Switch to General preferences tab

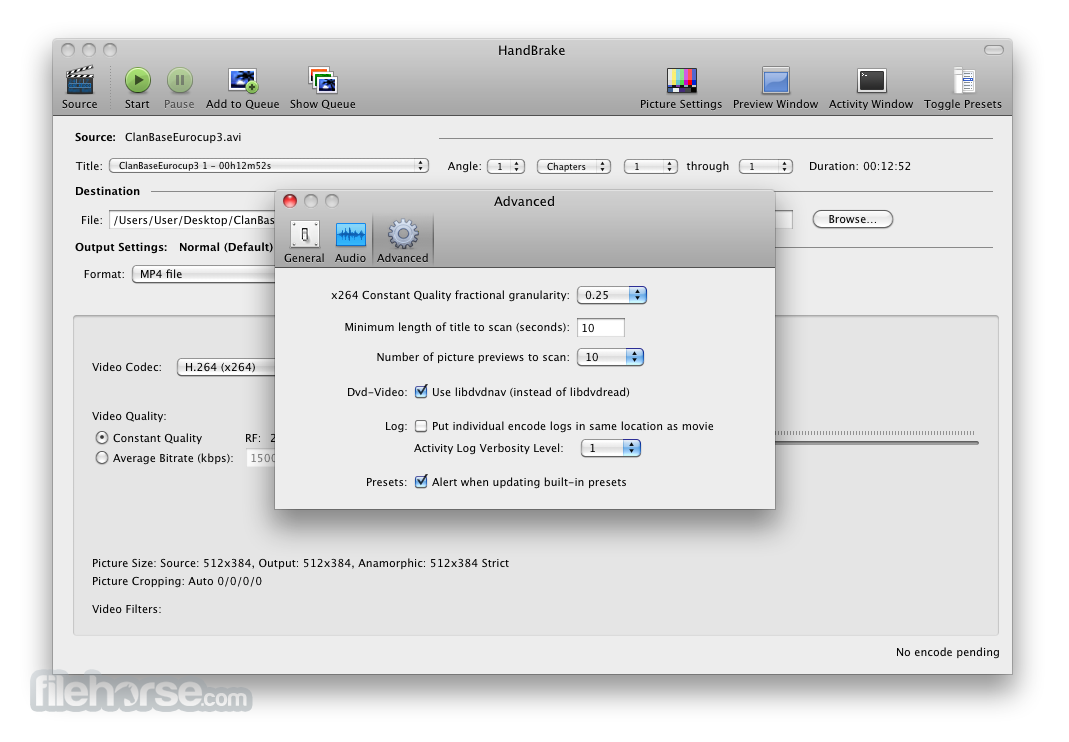click(304, 241)
